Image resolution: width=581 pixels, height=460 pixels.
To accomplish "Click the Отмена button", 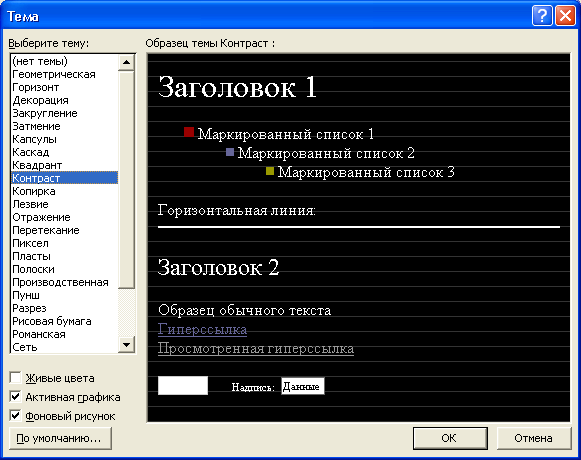I will pos(534,438).
